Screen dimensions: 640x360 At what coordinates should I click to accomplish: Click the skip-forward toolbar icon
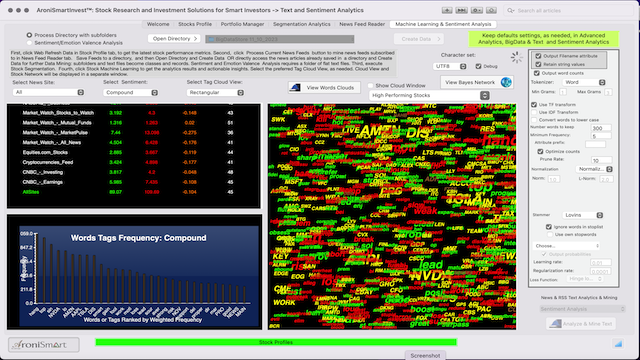point(461,10)
